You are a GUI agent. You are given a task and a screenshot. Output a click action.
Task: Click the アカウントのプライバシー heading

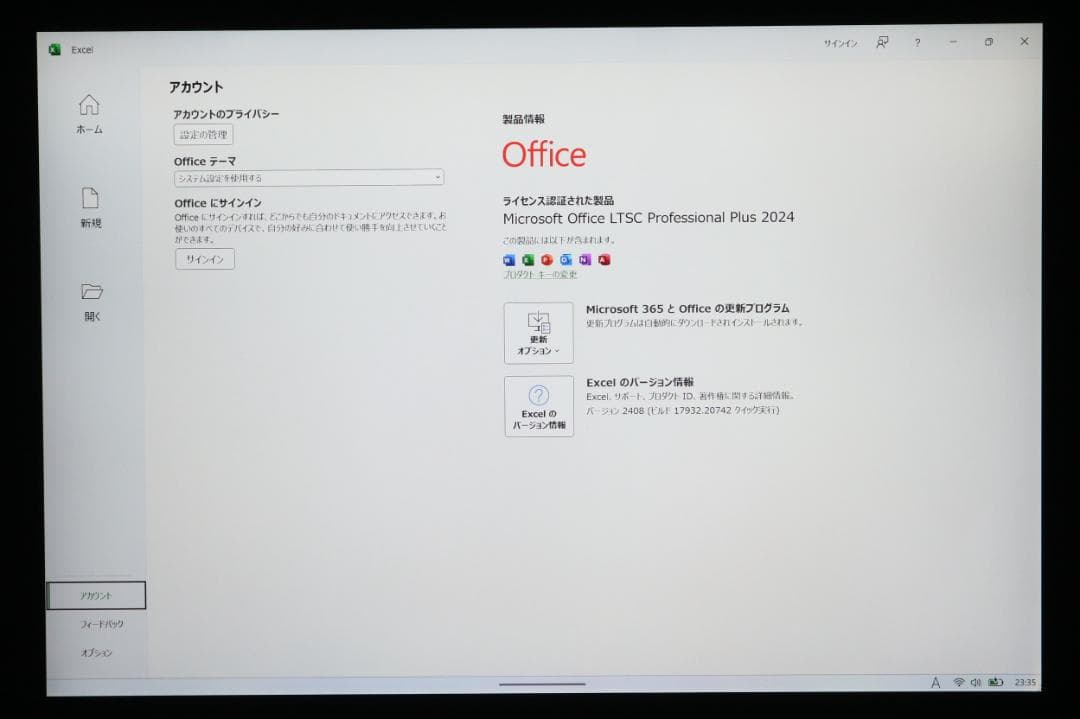(226, 114)
